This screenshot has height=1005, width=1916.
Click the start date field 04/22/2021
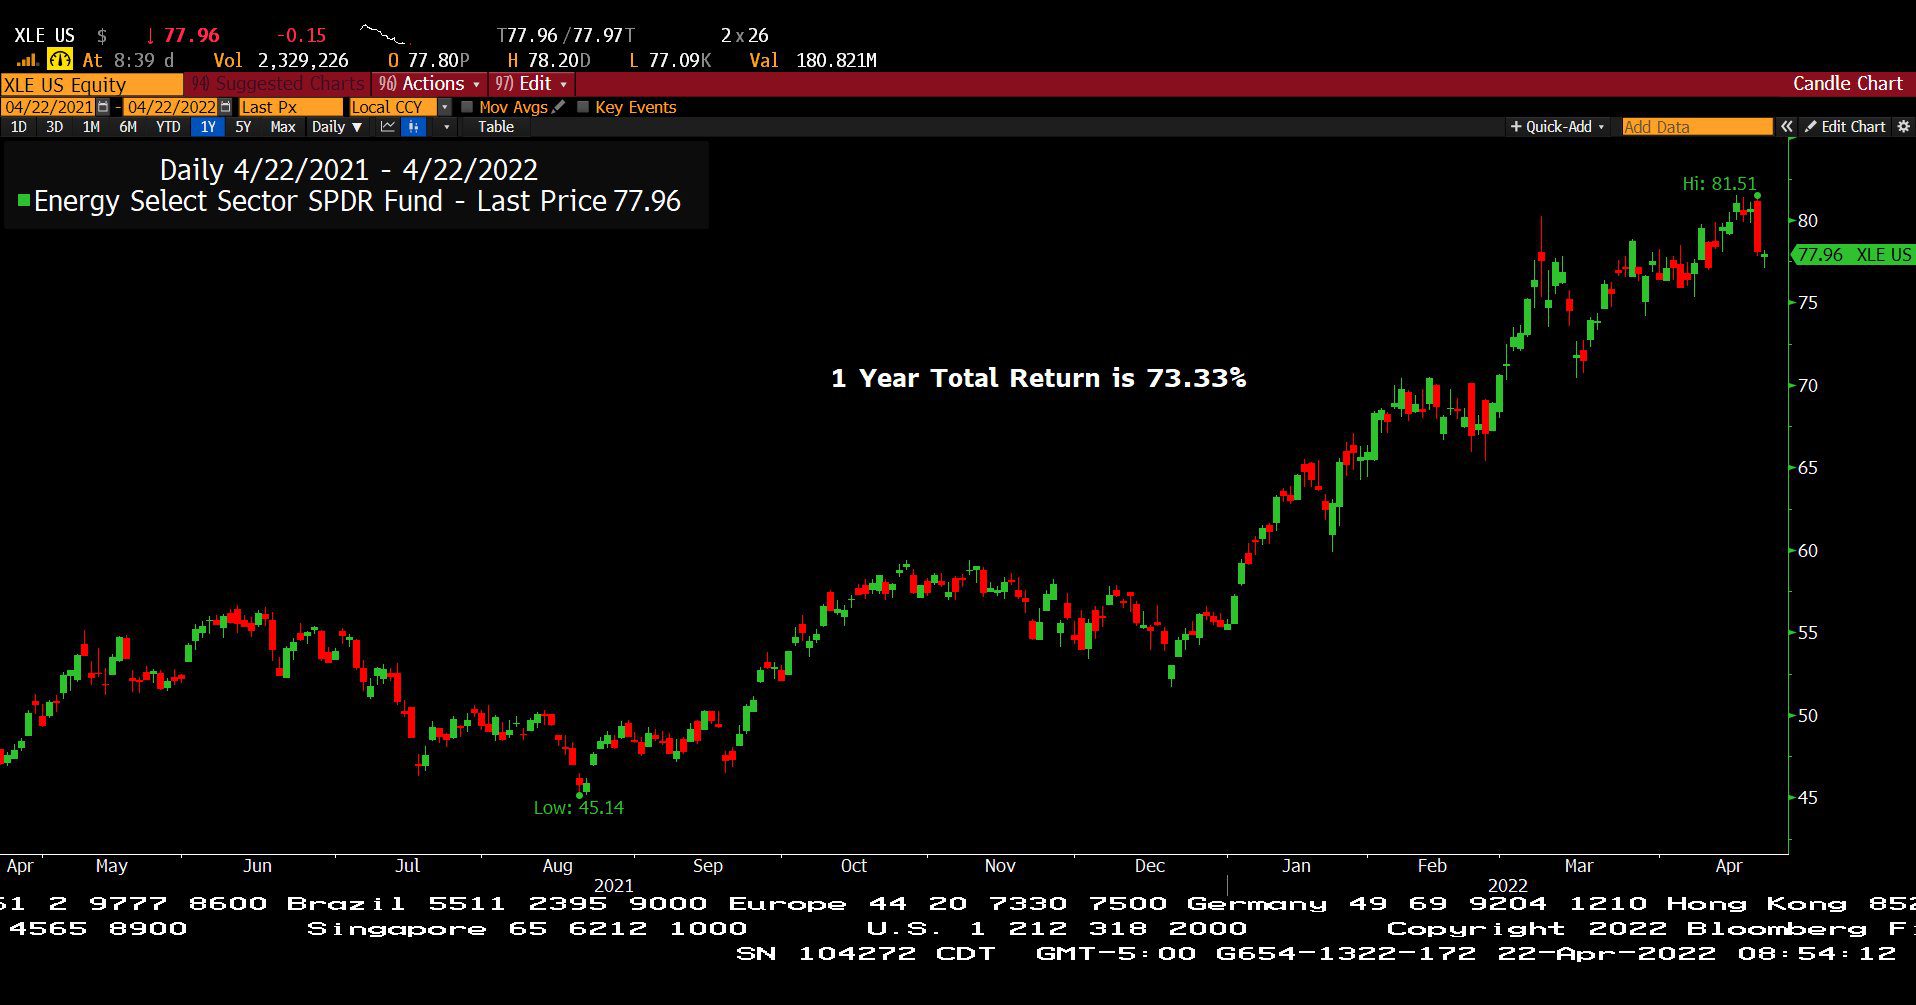49,107
